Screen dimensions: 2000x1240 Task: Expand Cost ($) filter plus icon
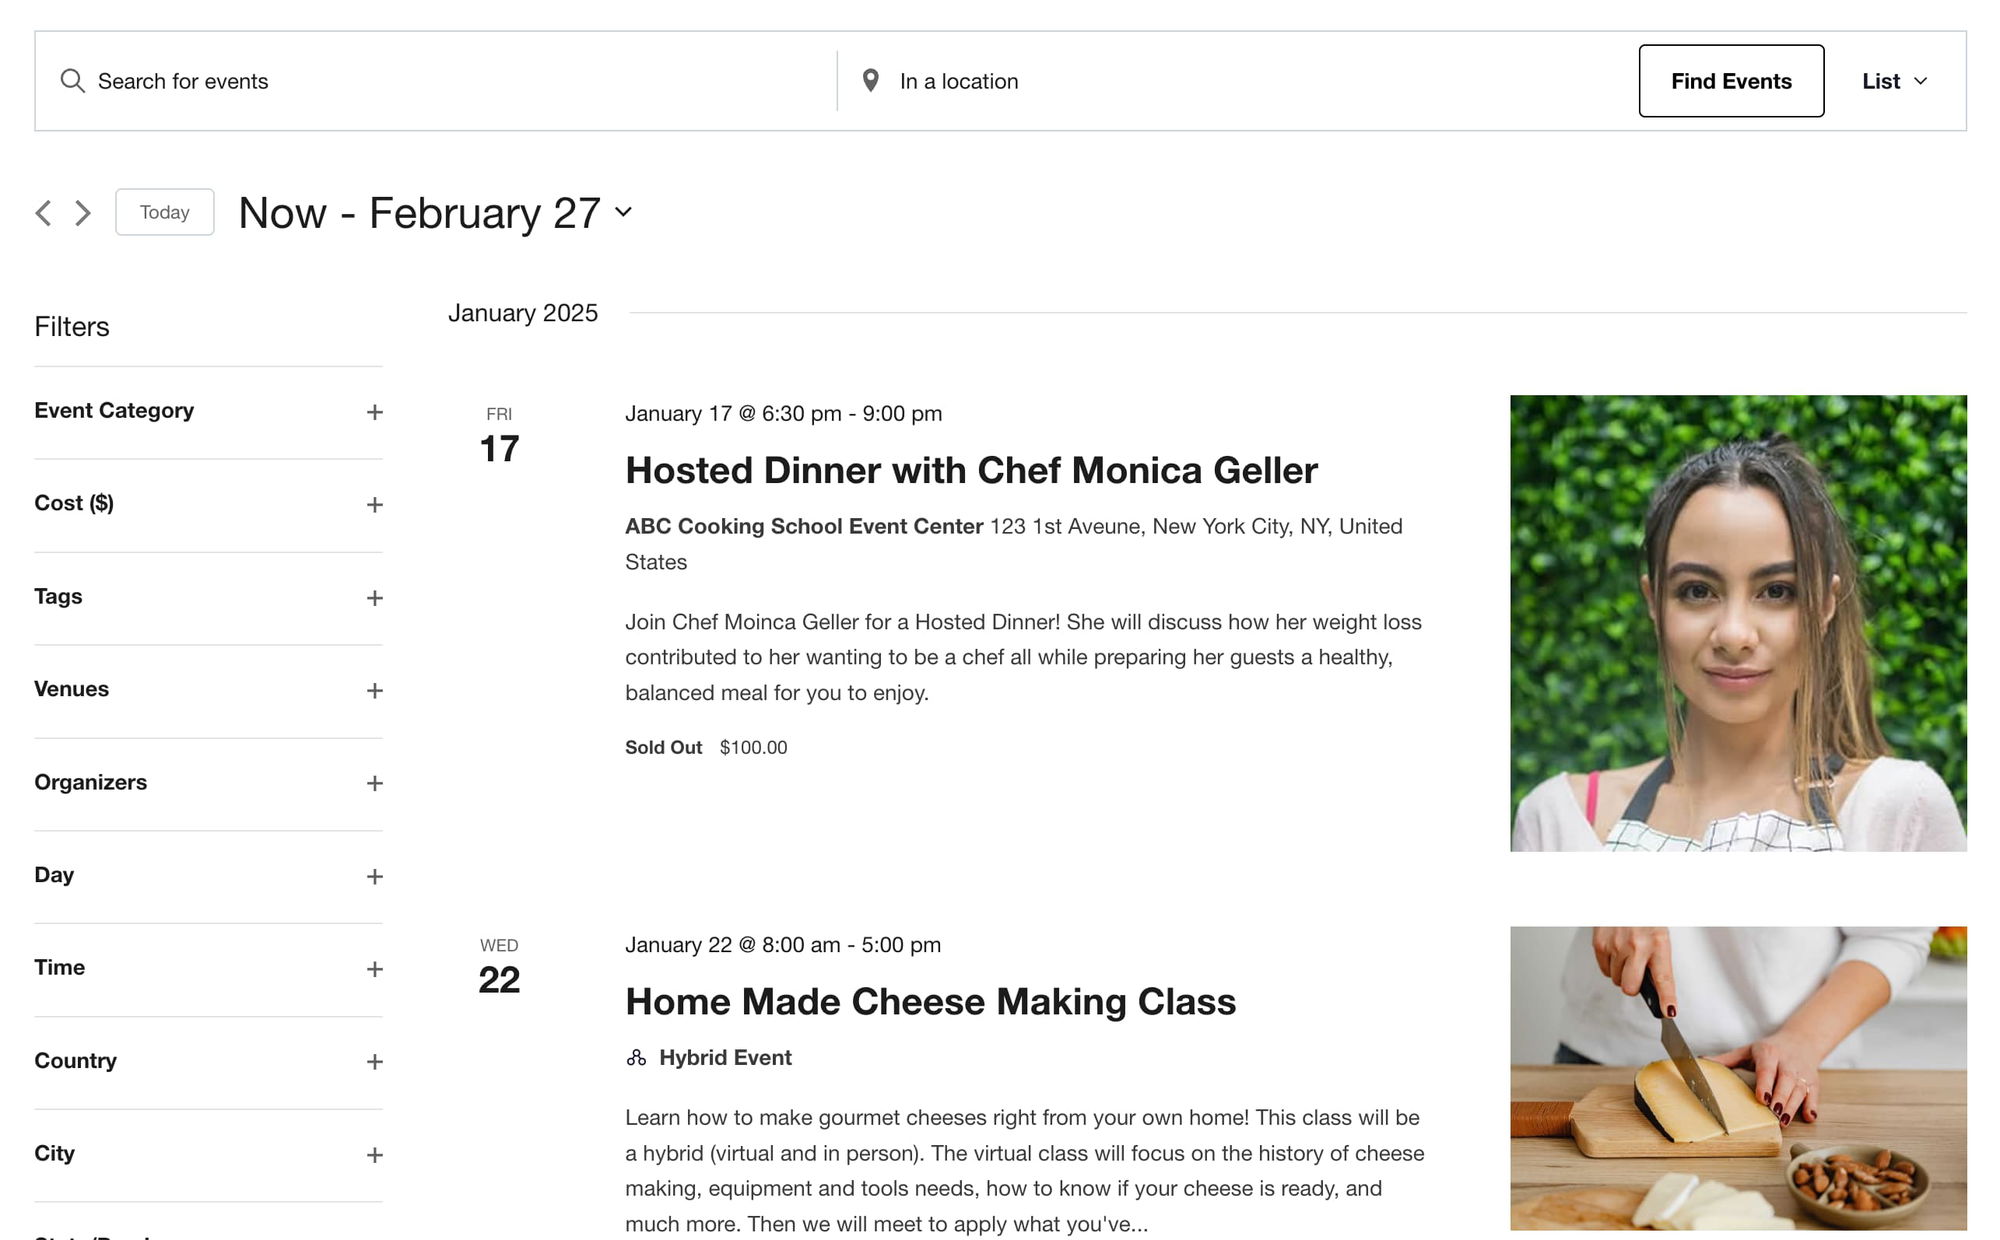pos(375,505)
